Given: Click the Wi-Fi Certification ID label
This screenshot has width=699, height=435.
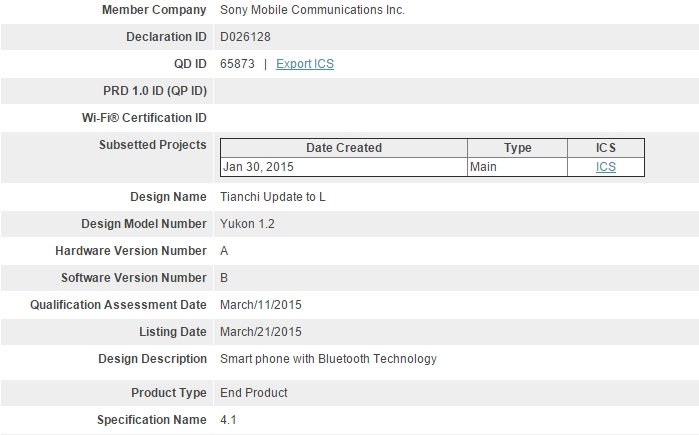Looking at the screenshot, I should click(x=144, y=118).
